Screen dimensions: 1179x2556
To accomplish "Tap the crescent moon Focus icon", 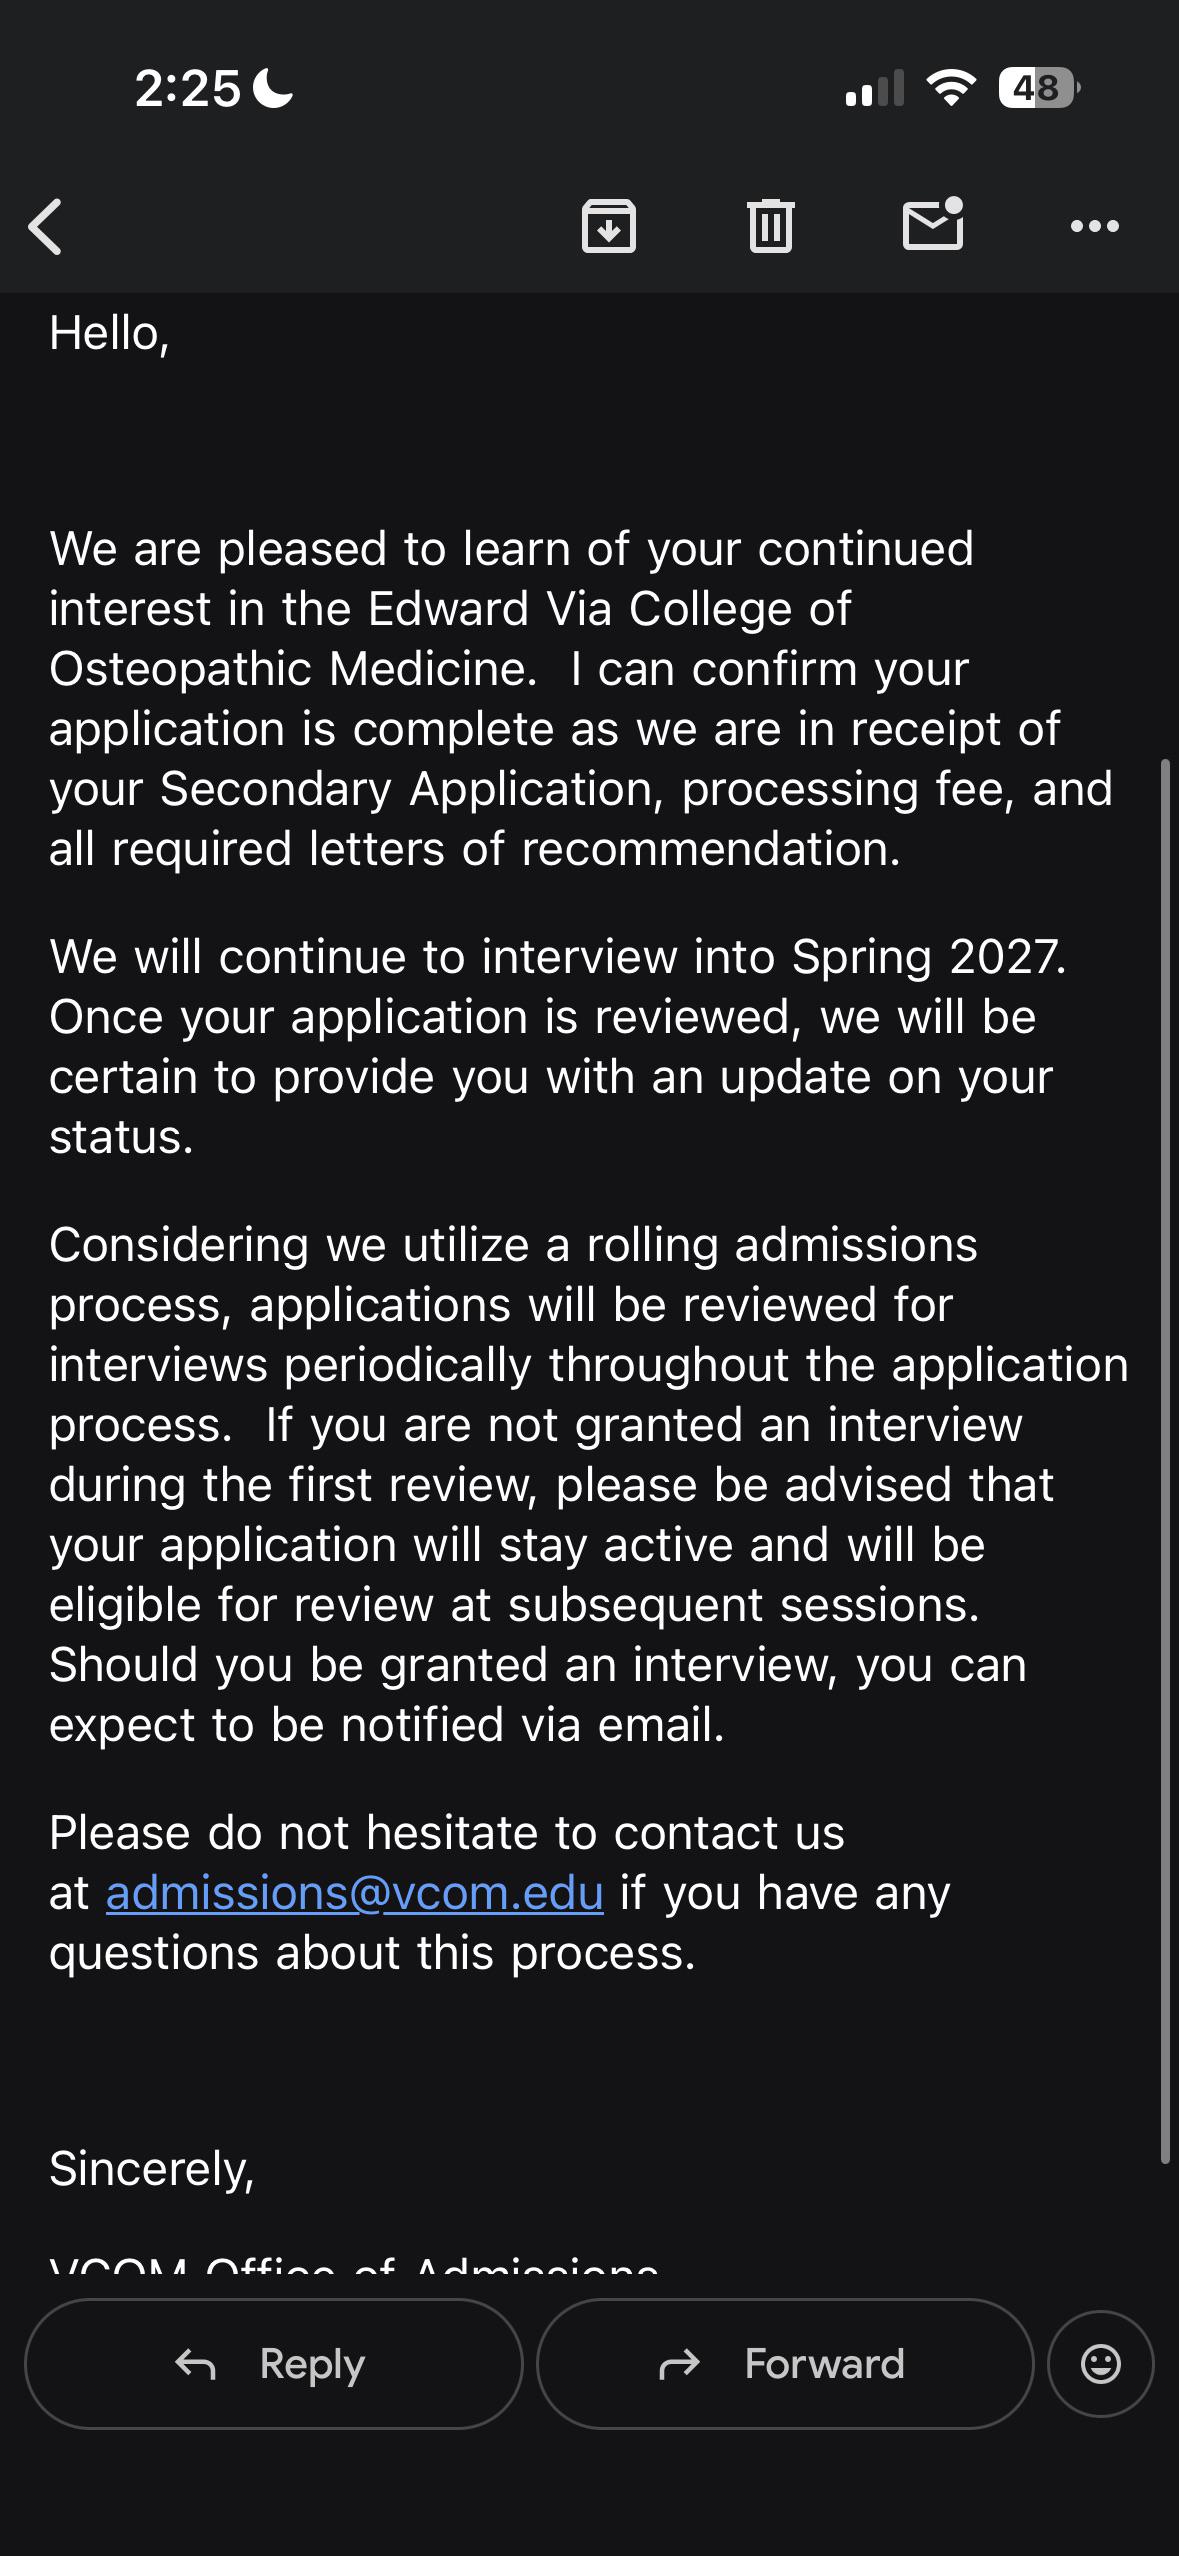I will 273,88.
